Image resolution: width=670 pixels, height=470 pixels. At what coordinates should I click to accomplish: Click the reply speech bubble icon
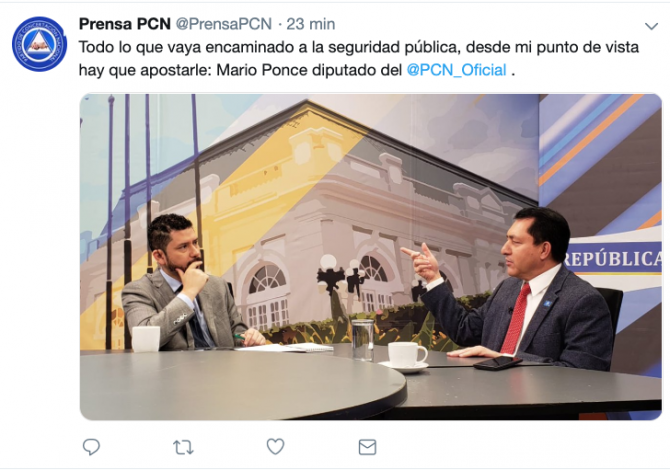(x=91, y=447)
